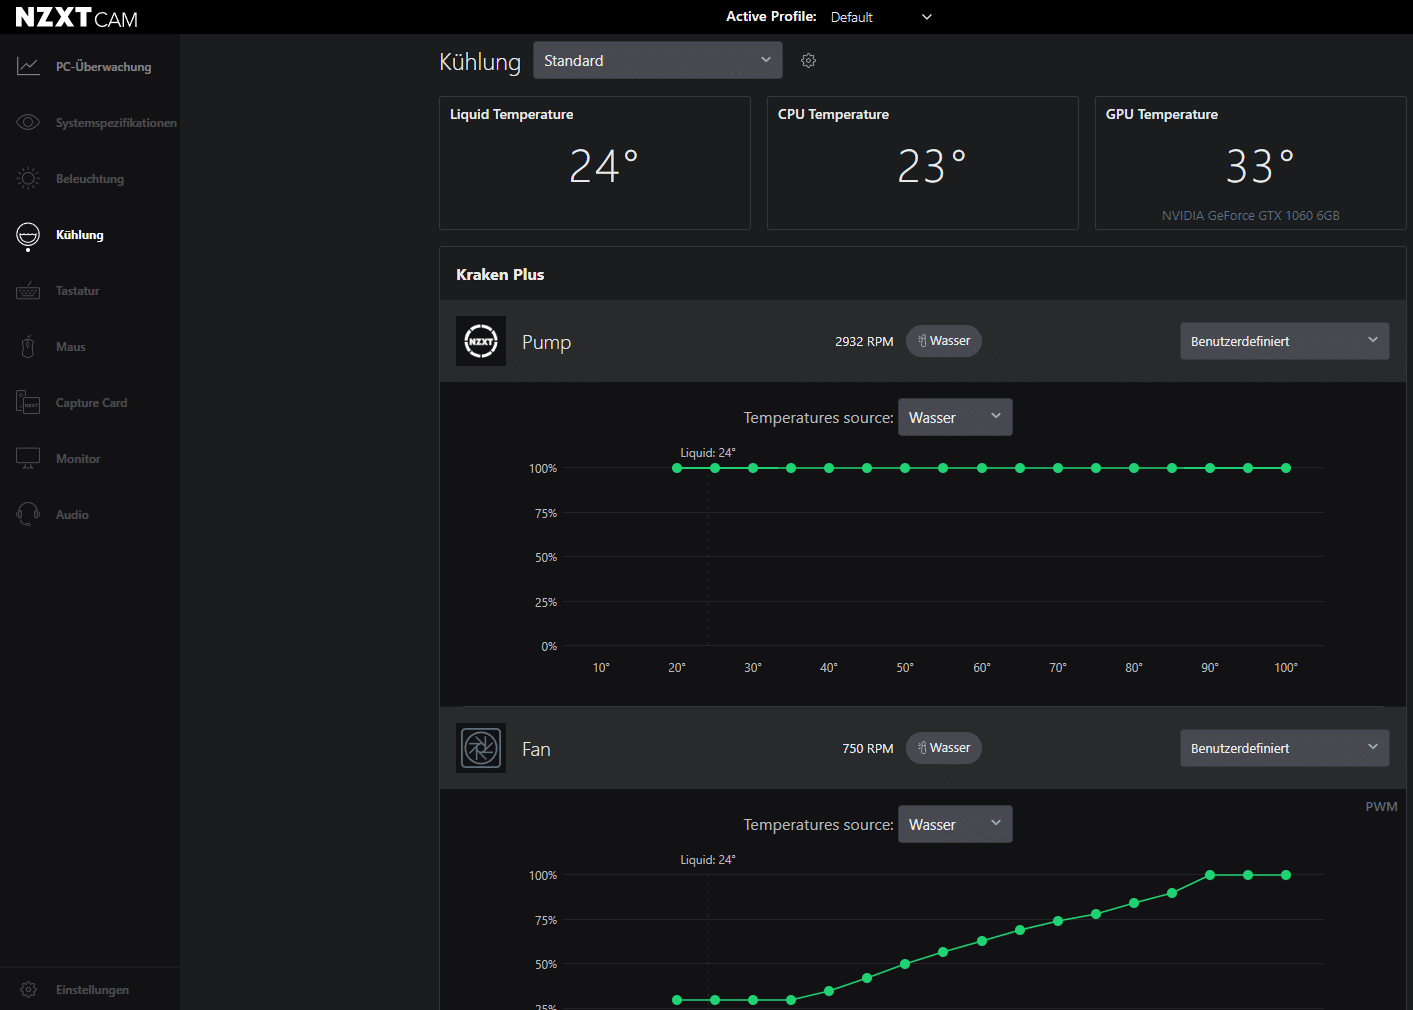
Task: Open the PC-Überwachung monitoring icon
Action: 28,67
